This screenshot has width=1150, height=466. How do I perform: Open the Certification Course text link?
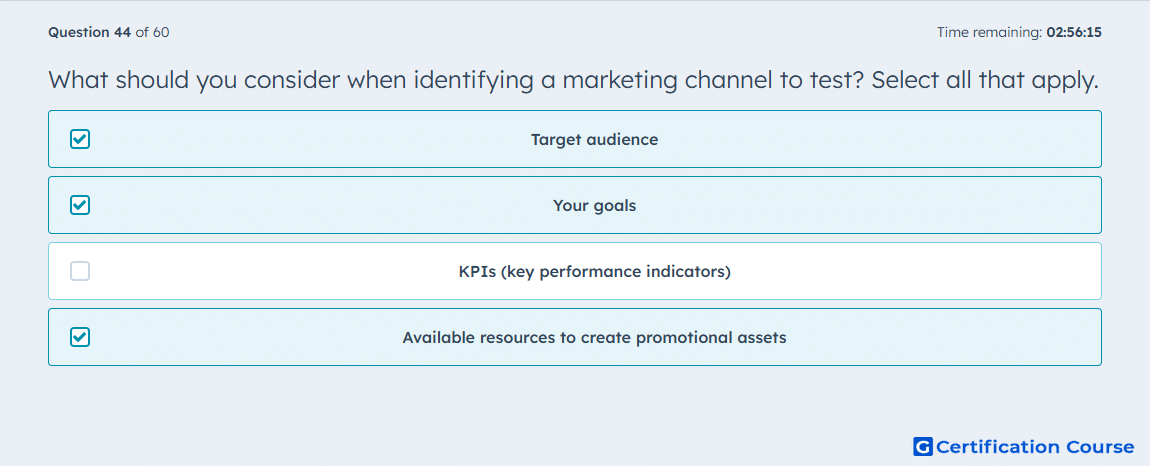point(1035,446)
